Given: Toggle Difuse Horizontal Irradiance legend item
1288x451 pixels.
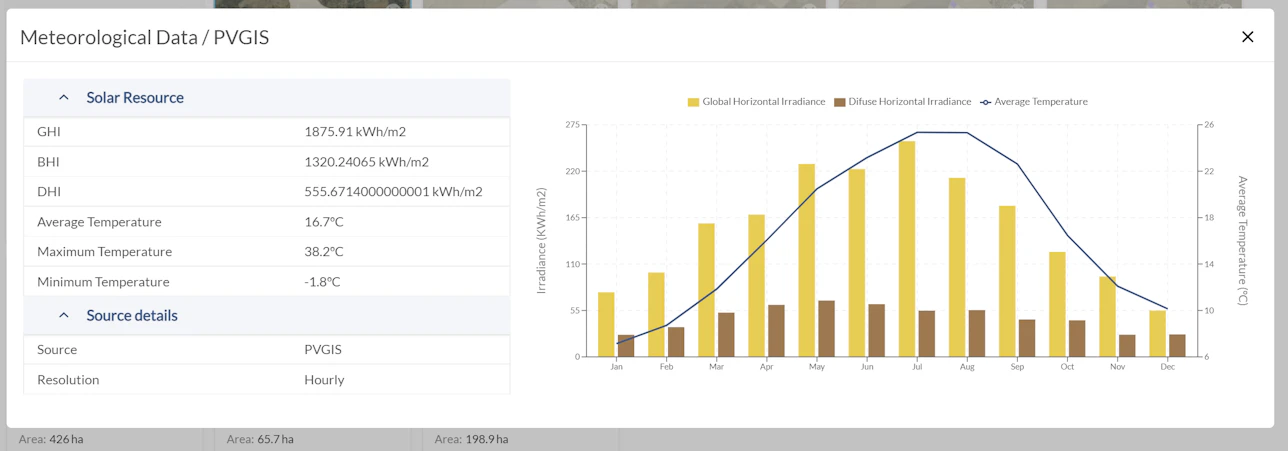Looking at the screenshot, I should 902,102.
